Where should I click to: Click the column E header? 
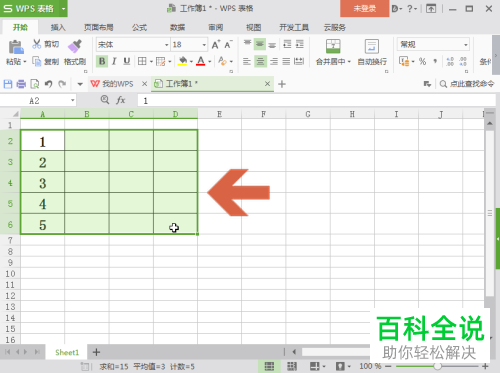pyautogui.click(x=219, y=114)
